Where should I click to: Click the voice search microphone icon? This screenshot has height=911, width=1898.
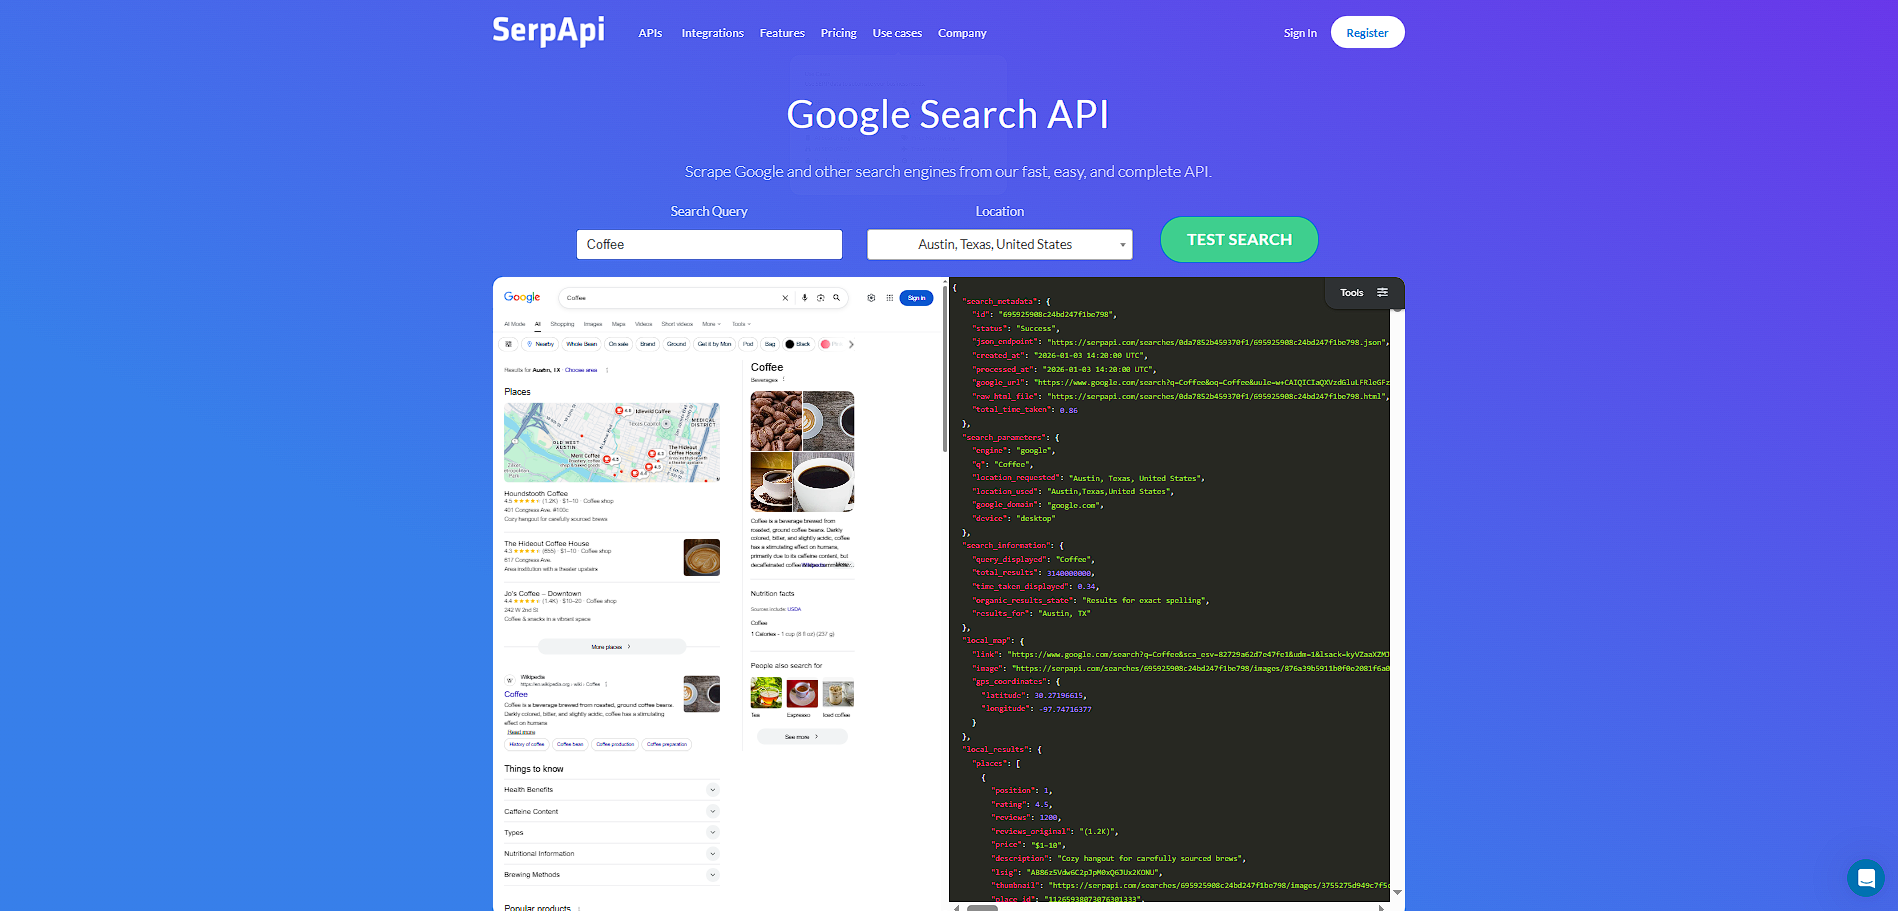coord(804,298)
